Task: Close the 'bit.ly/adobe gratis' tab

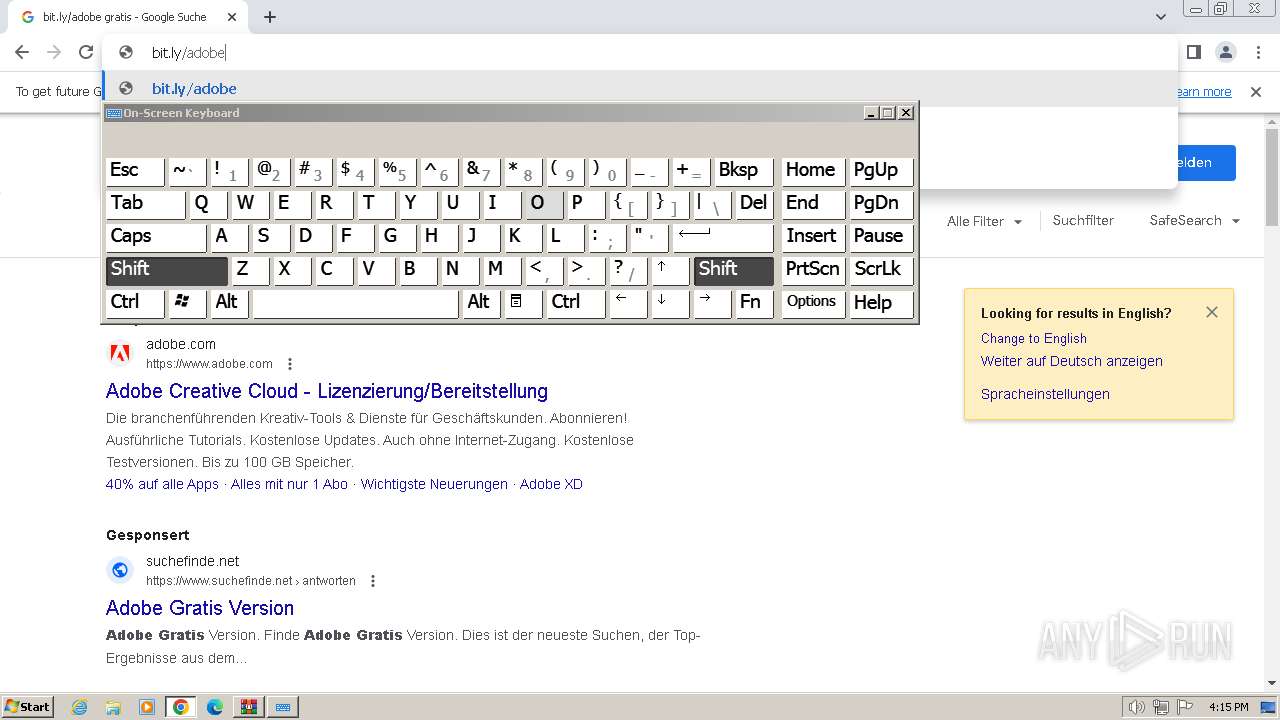Action: [232, 17]
